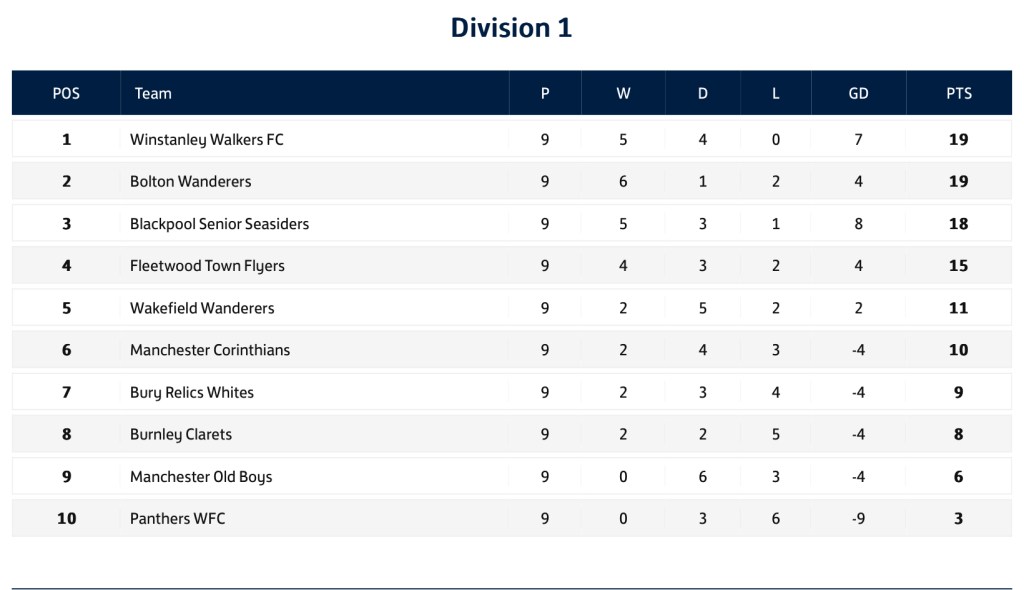
Task: Click the Team column header
Action: 153,93
